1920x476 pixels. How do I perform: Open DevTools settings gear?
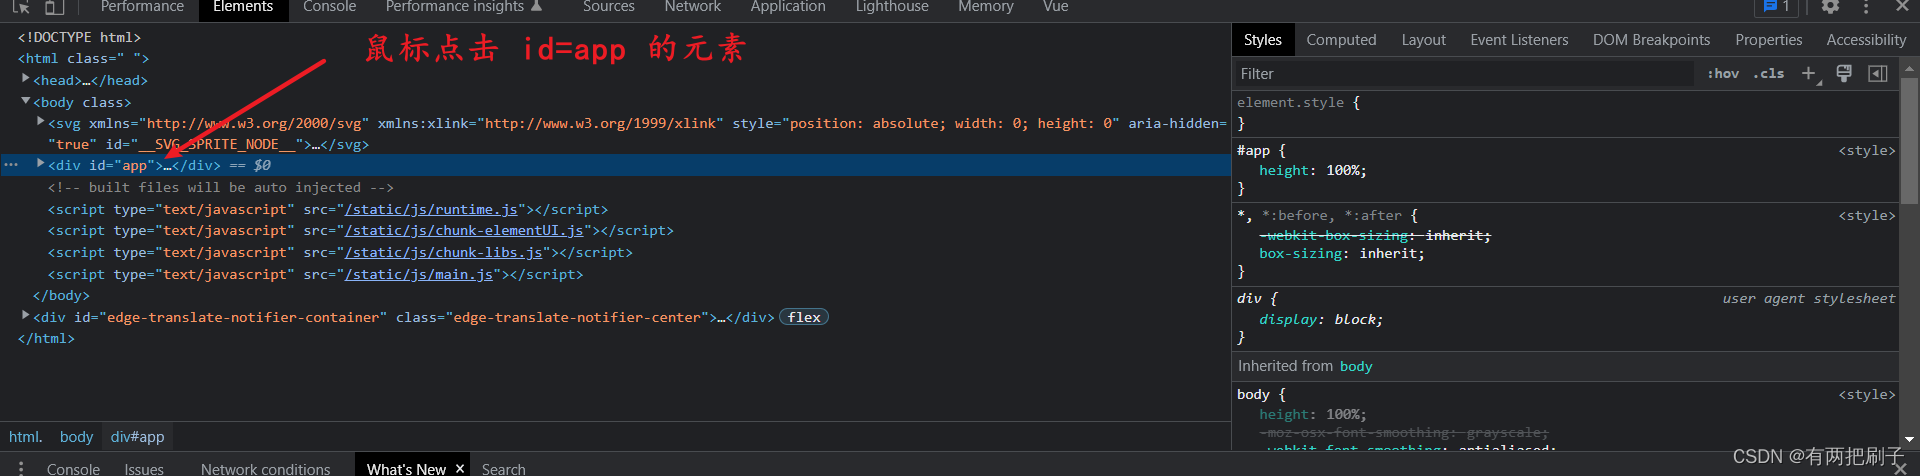coord(1830,7)
